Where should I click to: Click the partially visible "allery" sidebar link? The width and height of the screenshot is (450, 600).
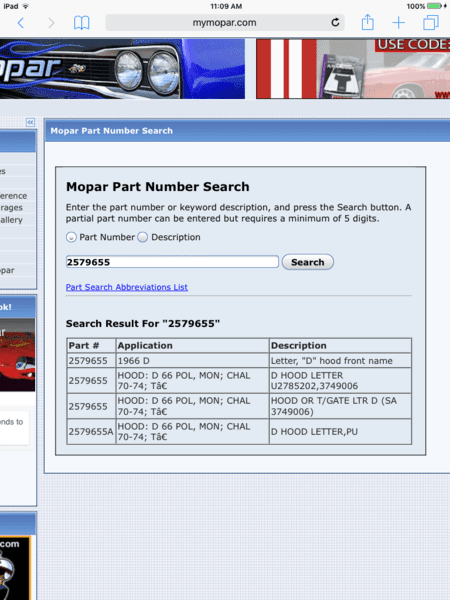[x=11, y=220]
